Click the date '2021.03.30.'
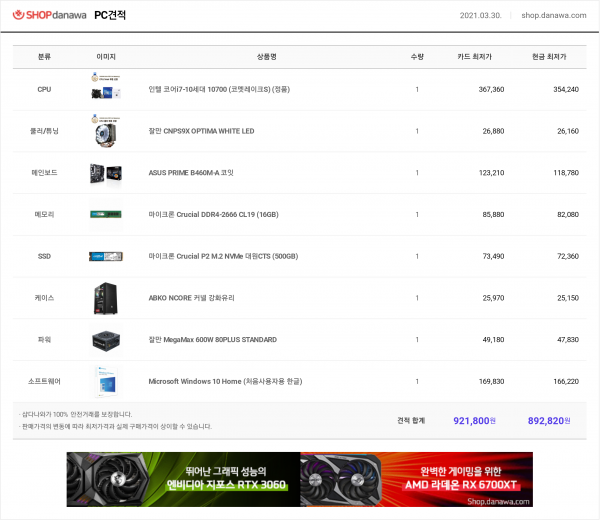The image size is (600, 520). click(480, 15)
